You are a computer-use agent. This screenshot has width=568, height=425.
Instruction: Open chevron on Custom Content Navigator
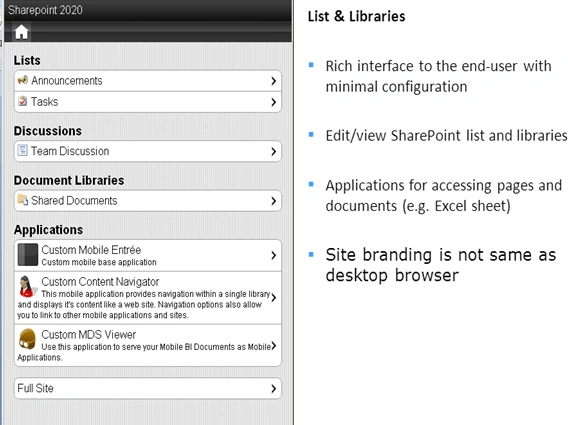click(273, 297)
